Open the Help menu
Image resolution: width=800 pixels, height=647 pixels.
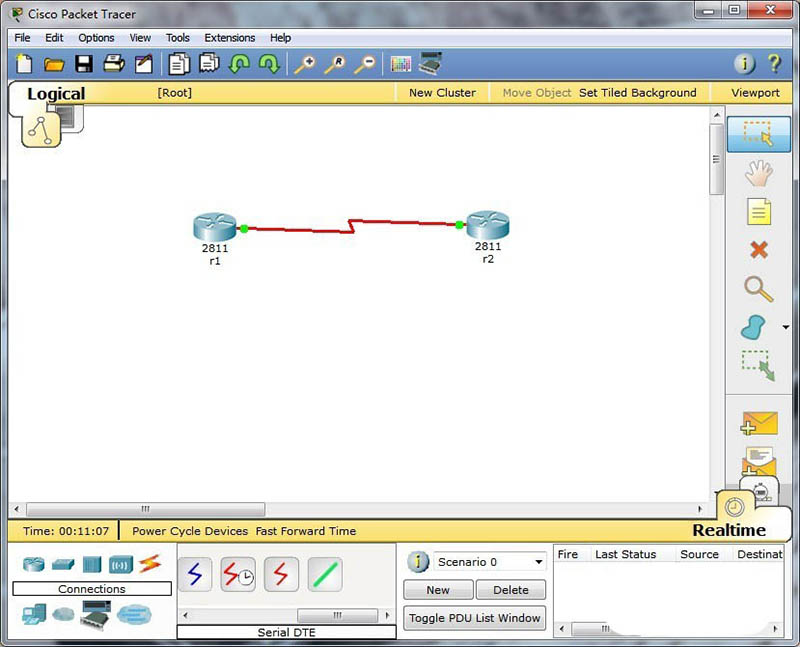point(280,38)
